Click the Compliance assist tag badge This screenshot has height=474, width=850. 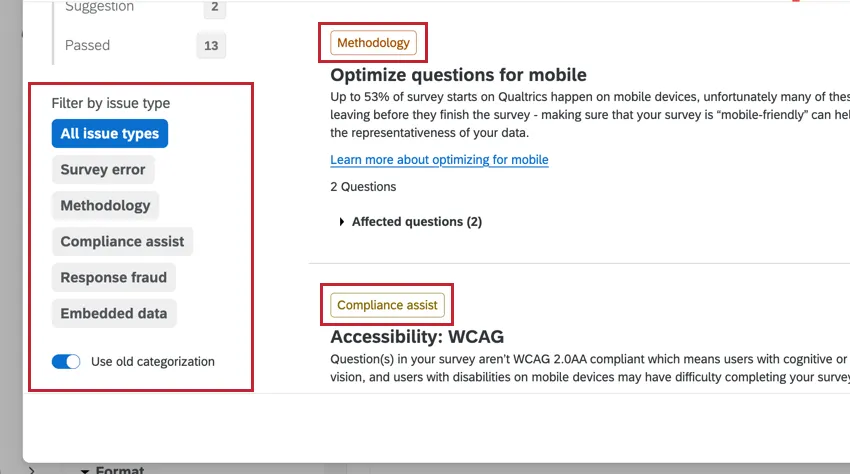(x=387, y=305)
